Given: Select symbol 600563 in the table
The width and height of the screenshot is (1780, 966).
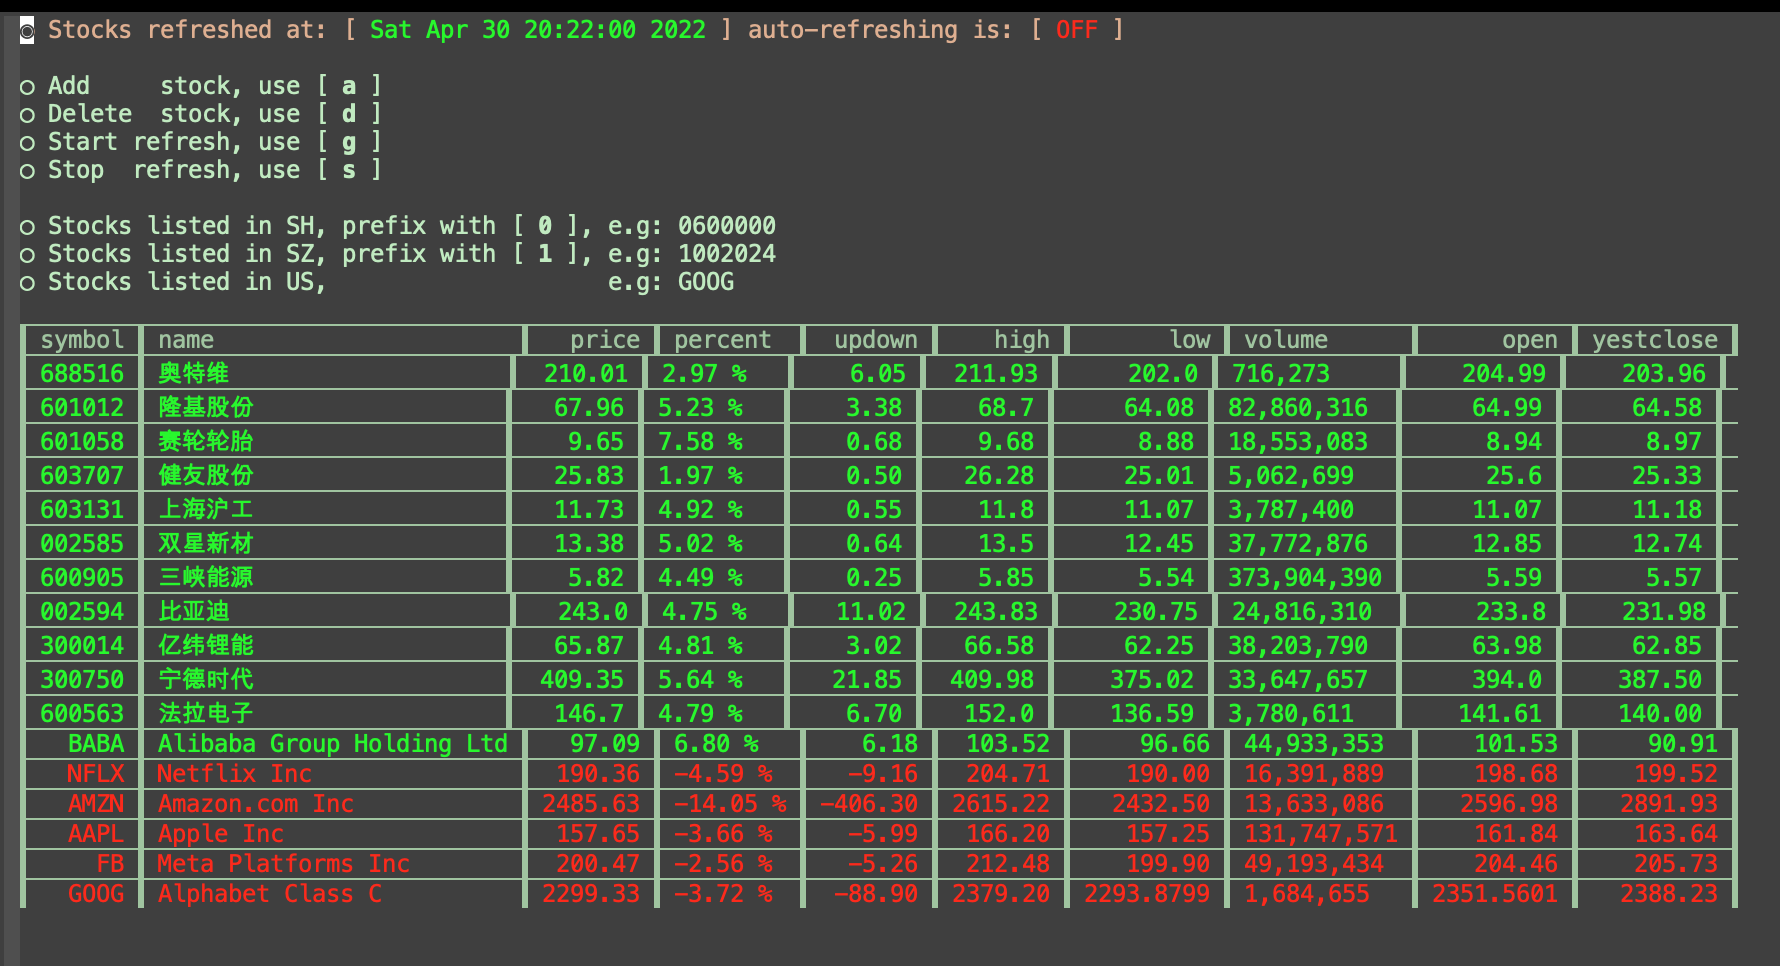Looking at the screenshot, I should pyautogui.click(x=82, y=714).
